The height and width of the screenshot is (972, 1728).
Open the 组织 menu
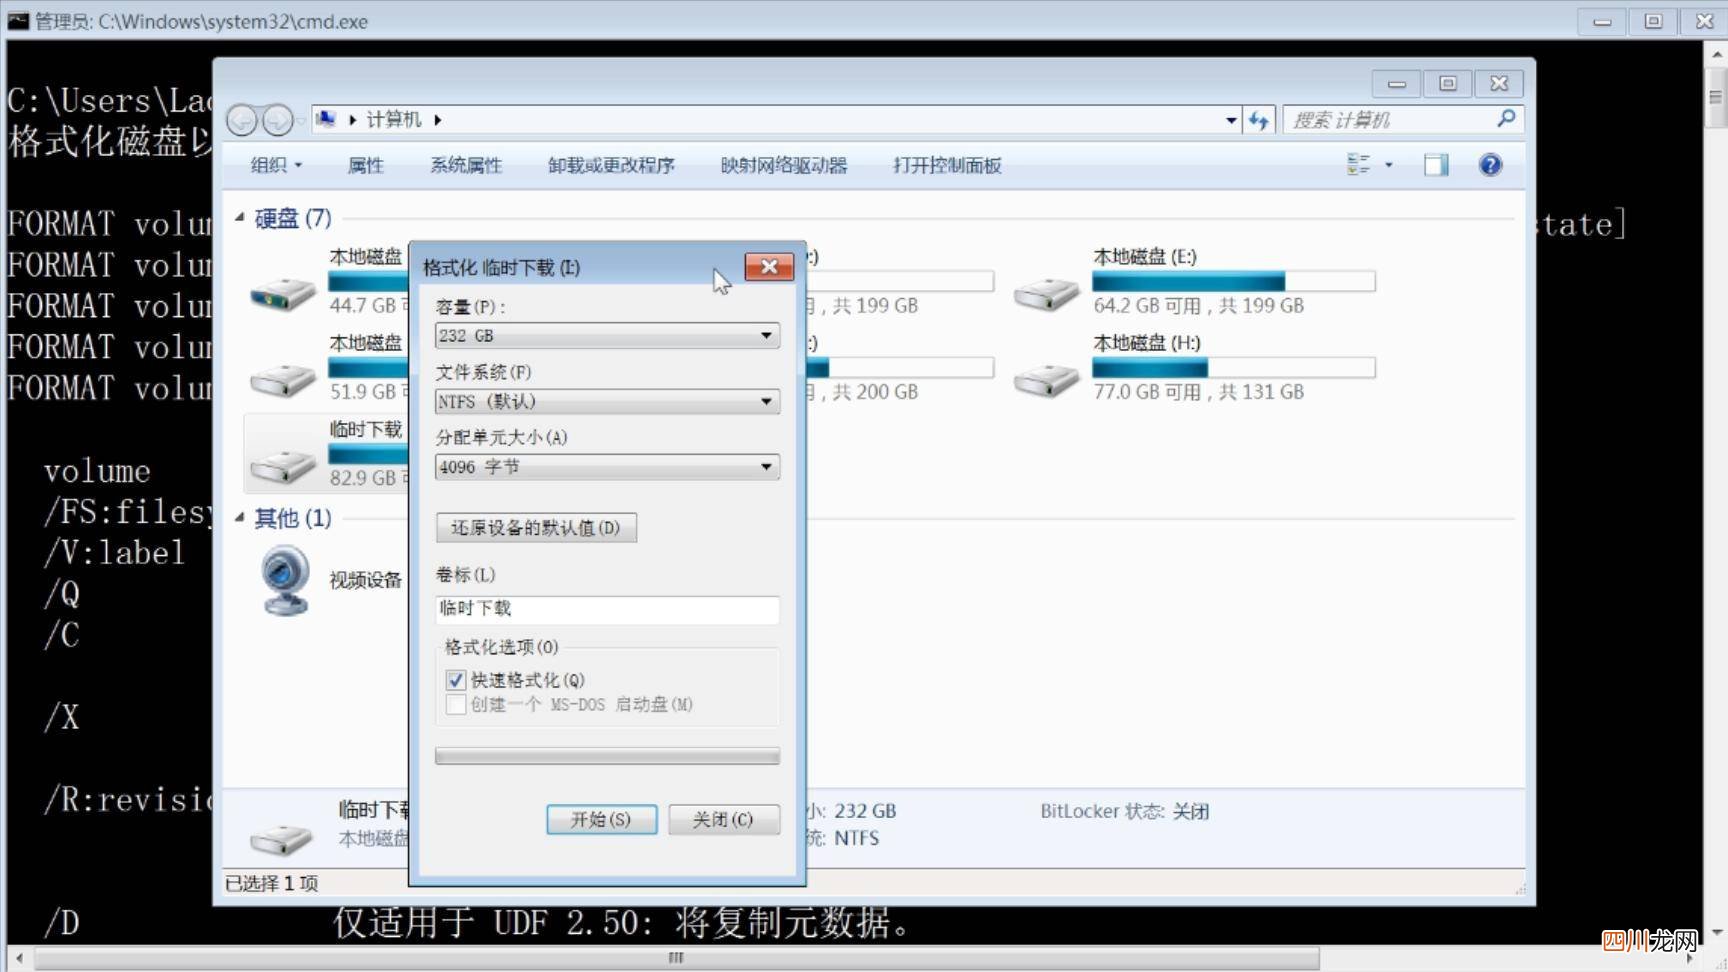tap(276, 165)
